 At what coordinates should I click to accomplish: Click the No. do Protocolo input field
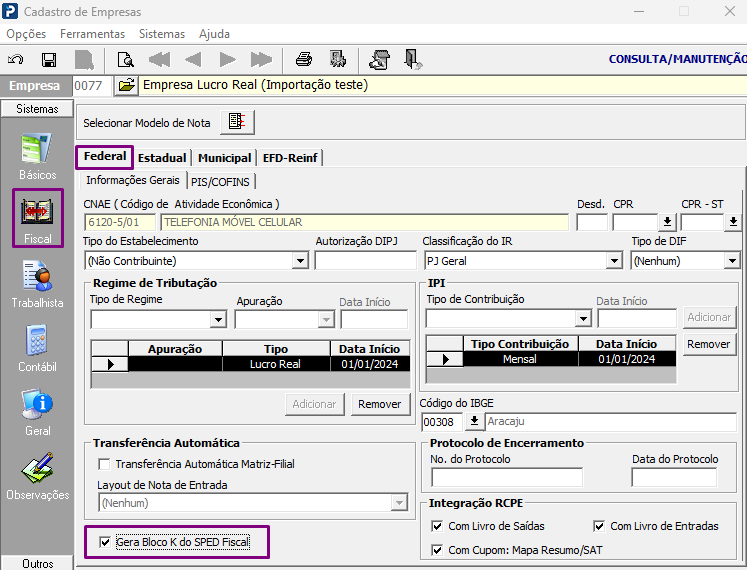tap(507, 477)
